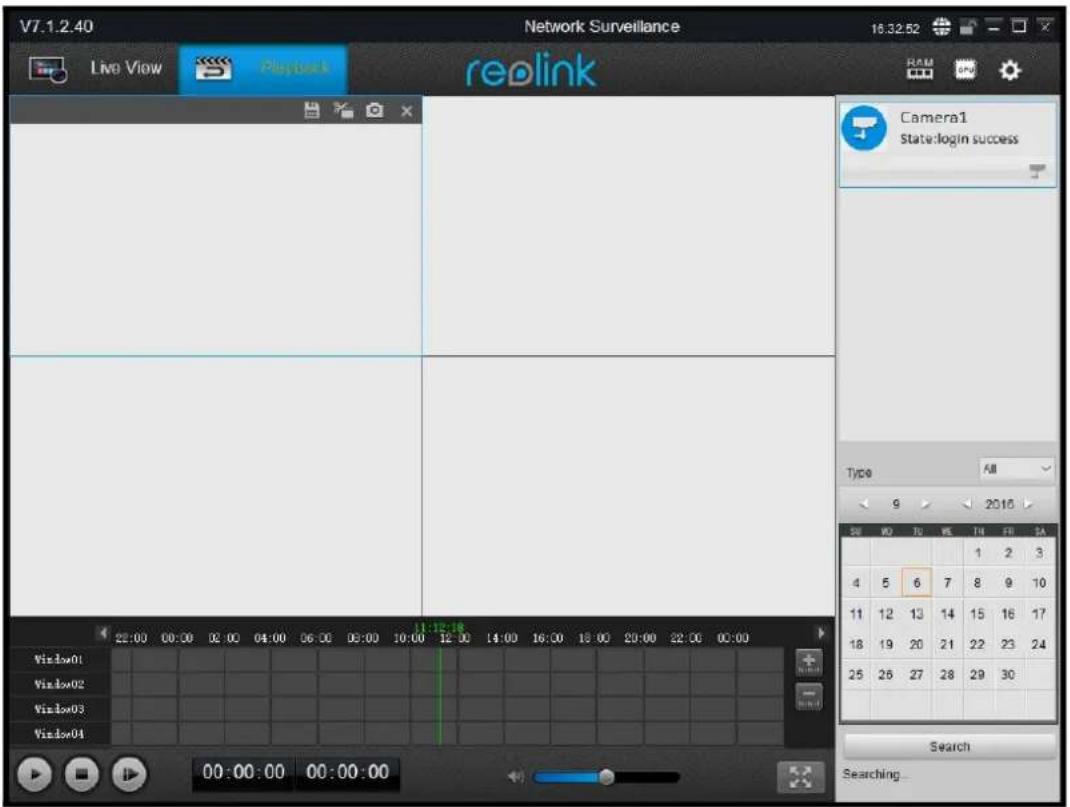Click the small camera icon under Camera1
Image resolution: width=1070 pixels, height=807 pixels.
pos(1037,171)
